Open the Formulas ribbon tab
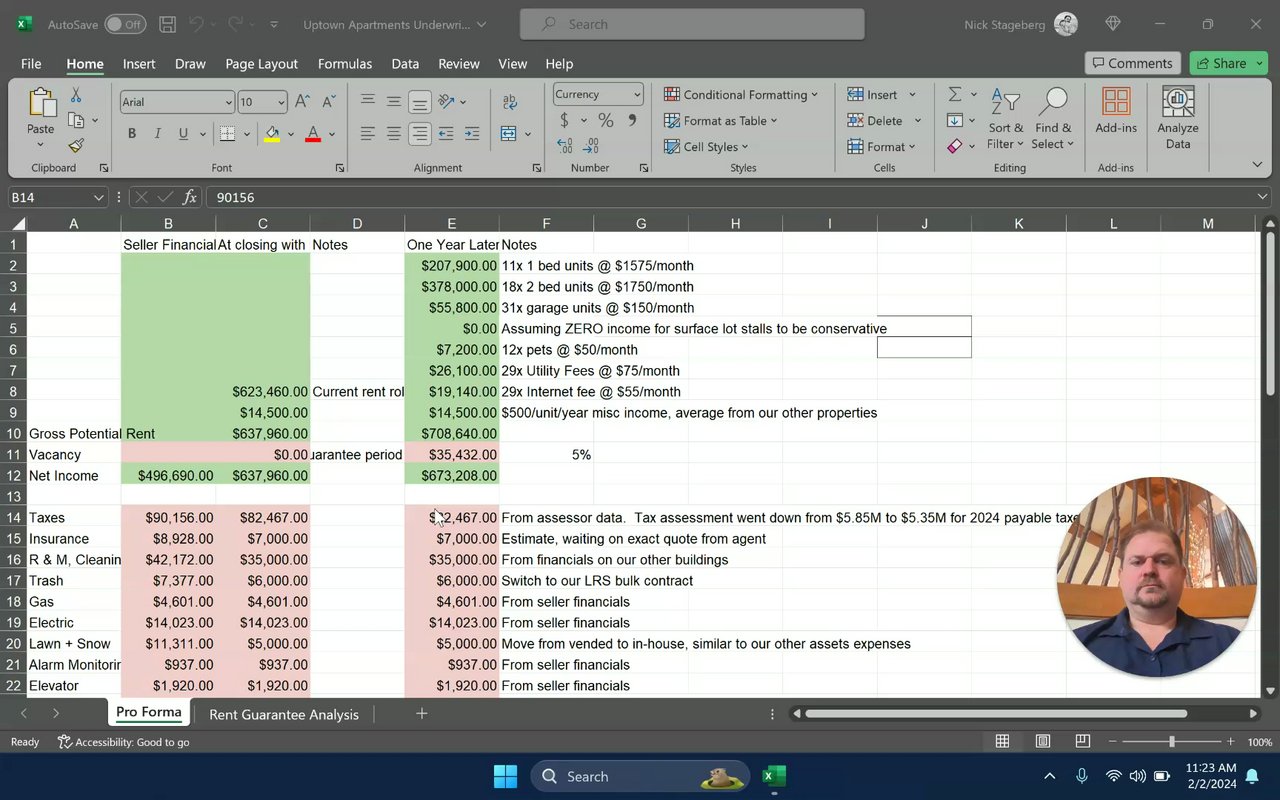This screenshot has height=800, width=1280. 345,63
